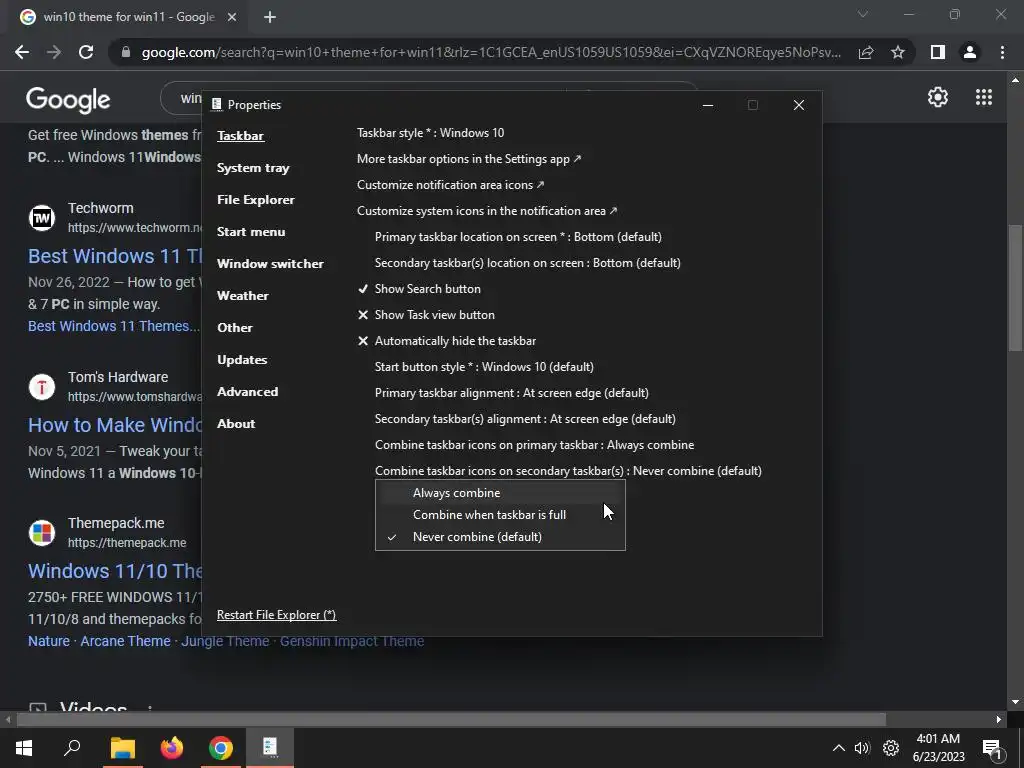Change Taskbar style Windows 10 setting
The image size is (1024, 768).
pos(430,133)
